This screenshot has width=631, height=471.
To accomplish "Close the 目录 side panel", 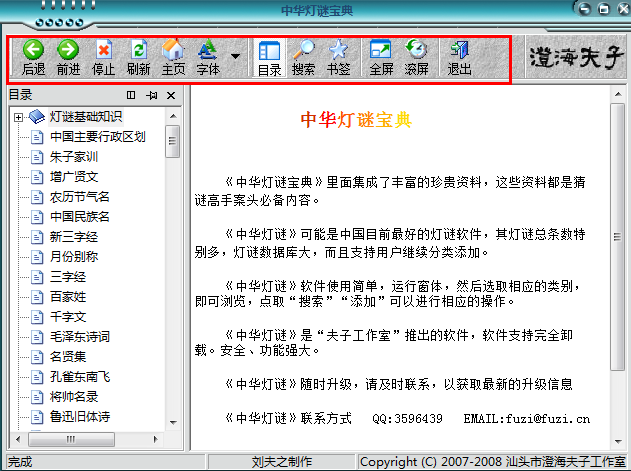I will [171, 95].
